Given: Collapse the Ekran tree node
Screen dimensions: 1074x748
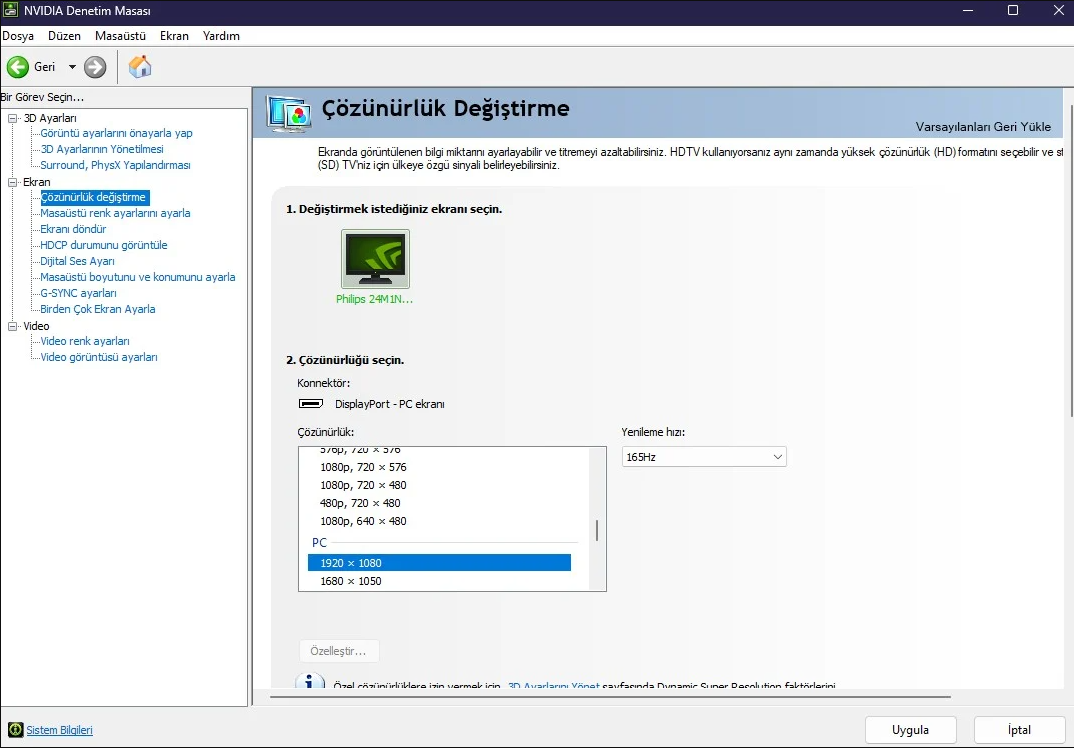Looking at the screenshot, I should pos(13,182).
